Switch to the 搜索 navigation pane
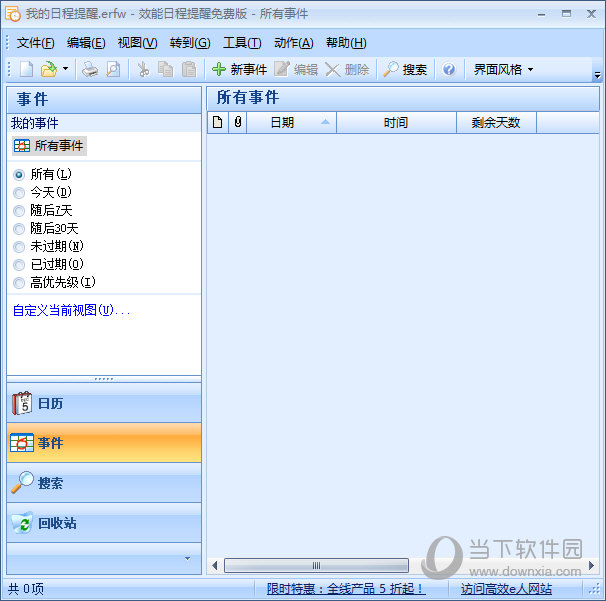This screenshot has height=601, width=606. pos(104,483)
